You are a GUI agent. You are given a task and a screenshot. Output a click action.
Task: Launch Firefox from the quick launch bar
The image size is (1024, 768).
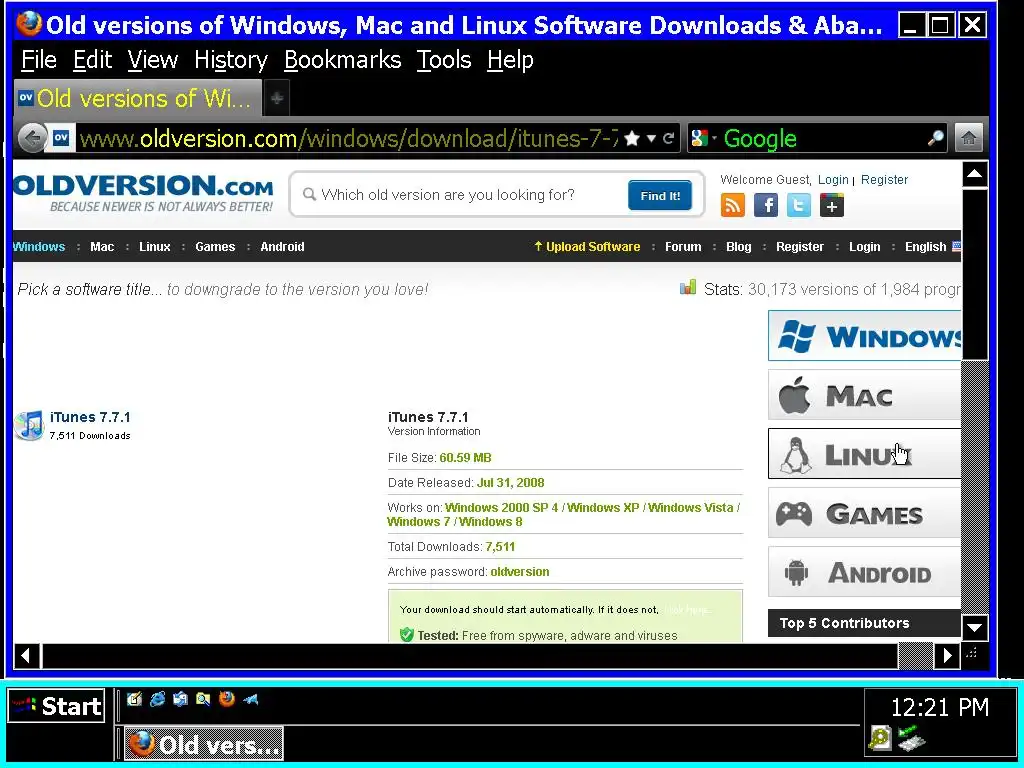click(227, 699)
